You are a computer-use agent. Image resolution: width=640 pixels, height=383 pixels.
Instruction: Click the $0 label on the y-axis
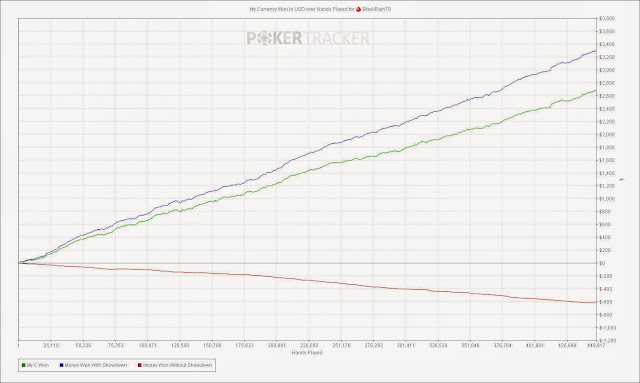(602, 263)
